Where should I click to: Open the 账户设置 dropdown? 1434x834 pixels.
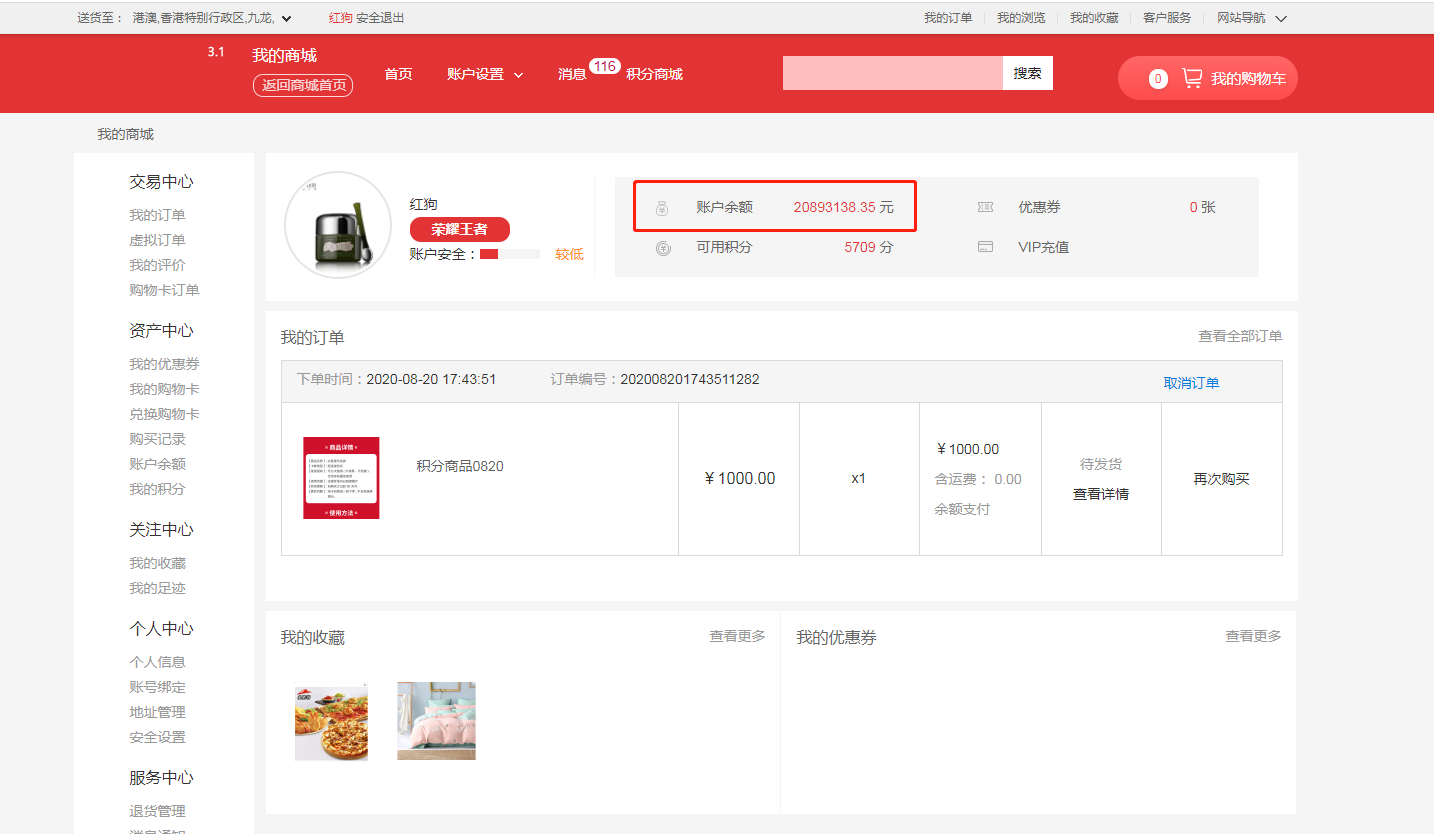pyautogui.click(x=485, y=74)
